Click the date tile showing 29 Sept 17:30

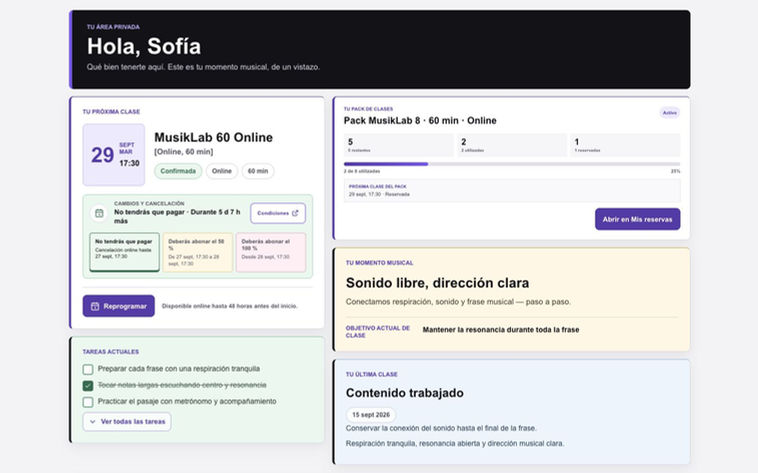[x=114, y=155]
